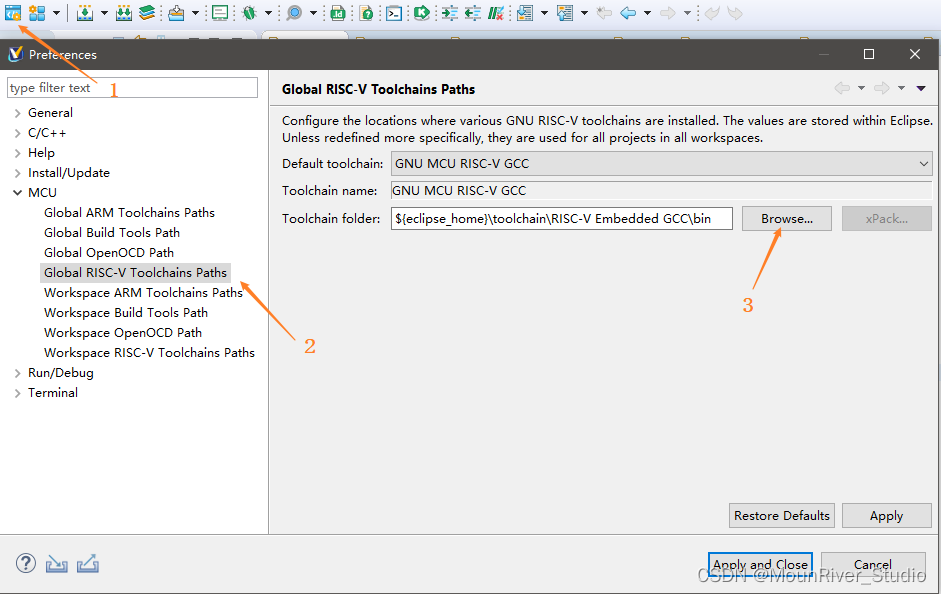Image resolution: width=941 pixels, height=594 pixels.
Task: Click the green monitor toolbar icon
Action: click(220, 13)
